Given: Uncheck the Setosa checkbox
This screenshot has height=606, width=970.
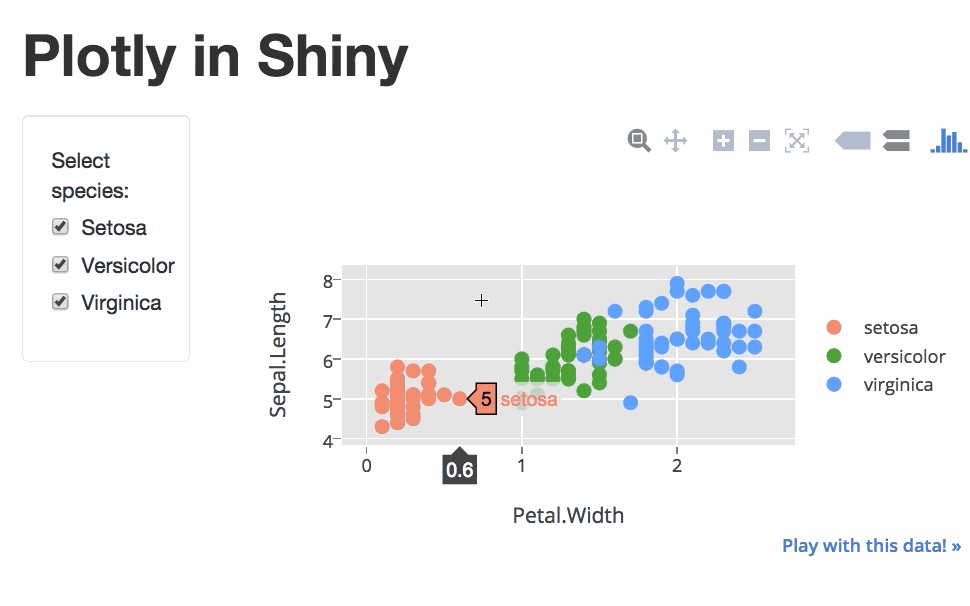Looking at the screenshot, I should [60, 227].
